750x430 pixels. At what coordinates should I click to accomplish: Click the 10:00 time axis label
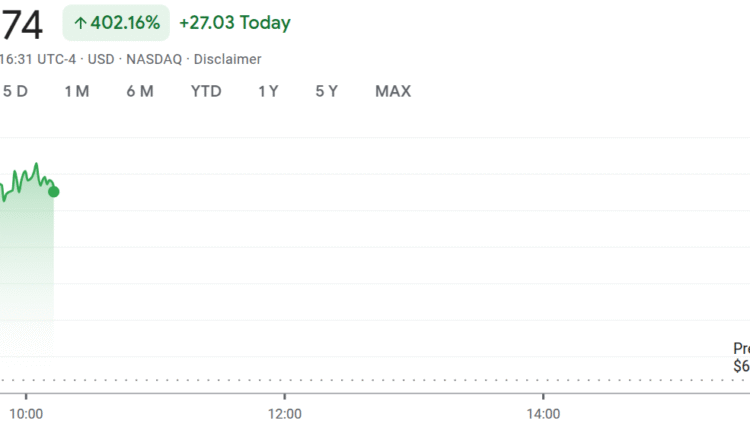click(25, 413)
